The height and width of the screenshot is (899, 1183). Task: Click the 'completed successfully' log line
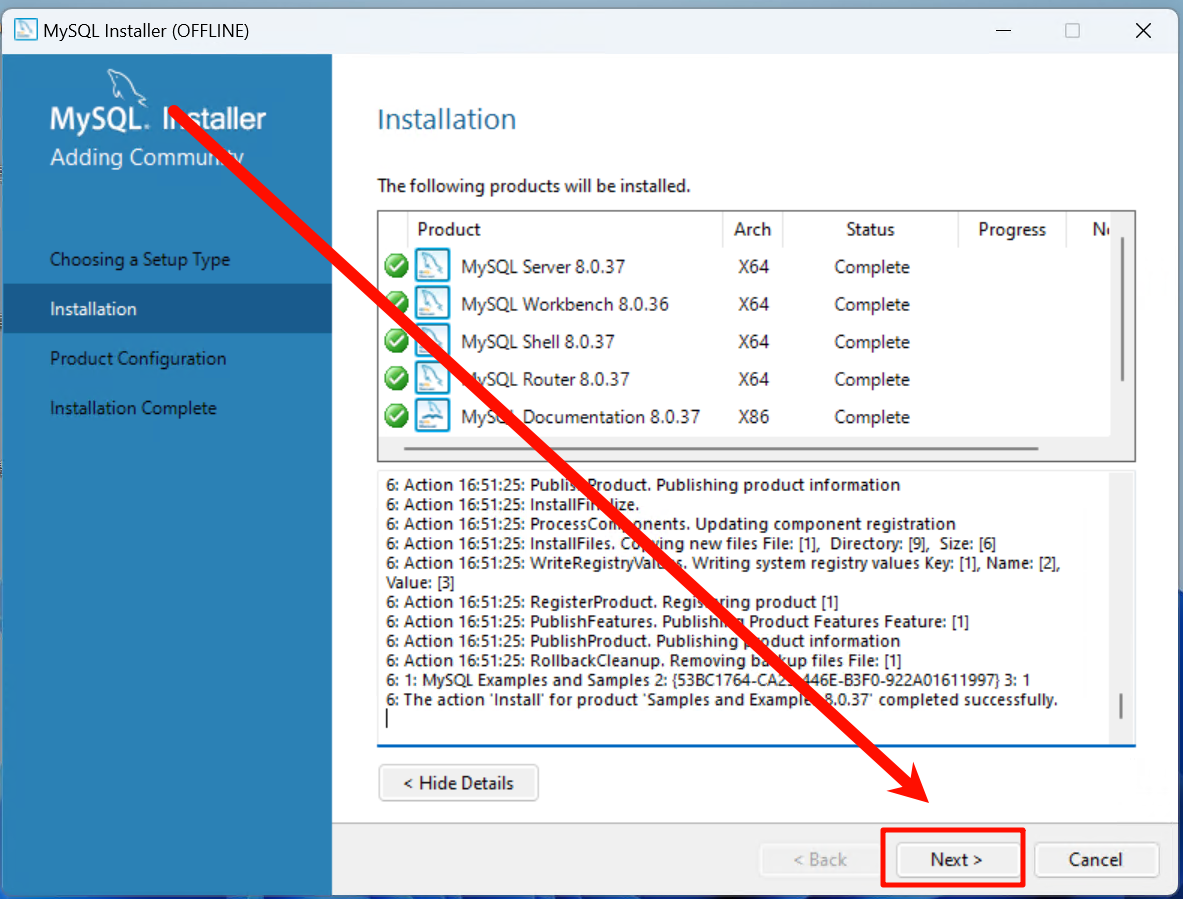click(721, 700)
